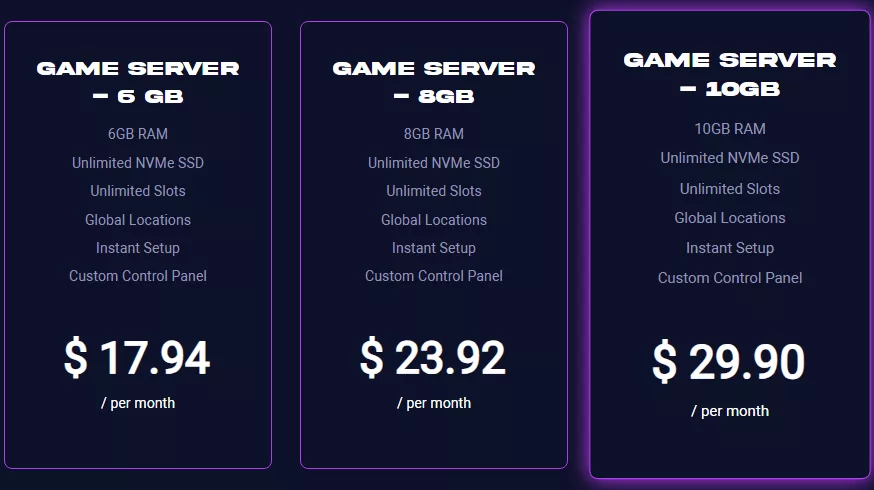Click Unlimited NVMe SSD in the 6 GB card
The height and width of the screenshot is (490, 874).
pos(138,163)
